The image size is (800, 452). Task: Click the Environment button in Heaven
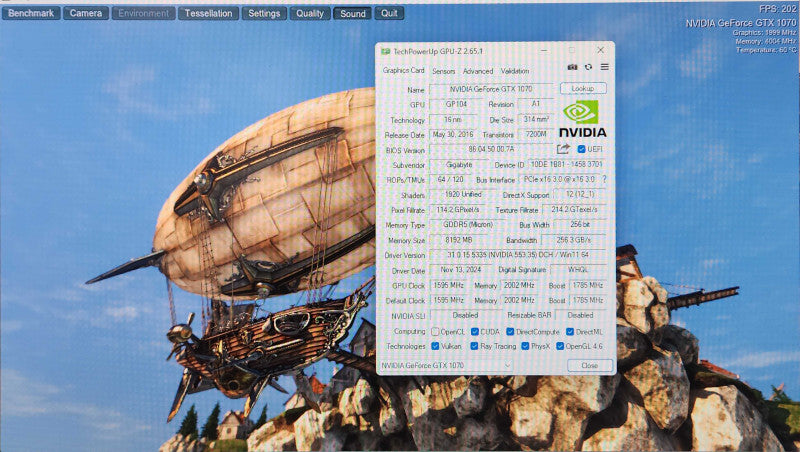point(143,13)
